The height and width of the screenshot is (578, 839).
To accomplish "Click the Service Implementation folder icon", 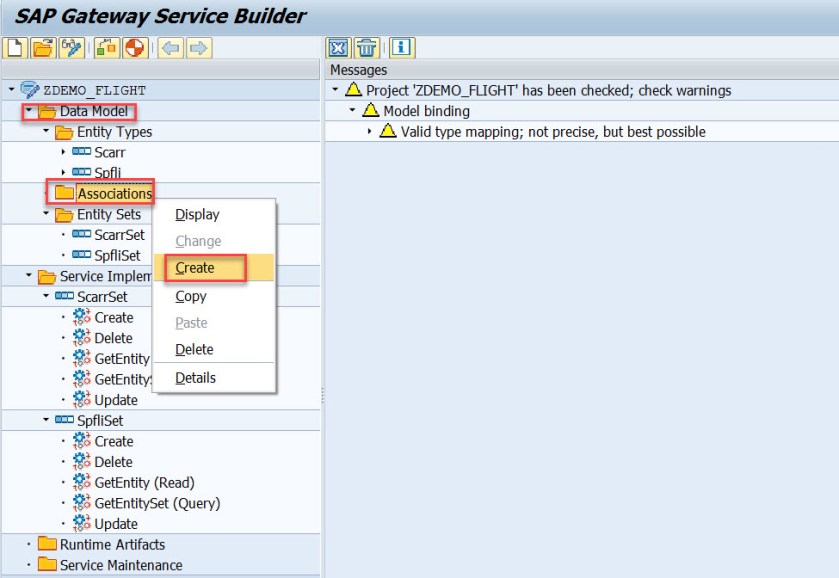I will 47,276.
